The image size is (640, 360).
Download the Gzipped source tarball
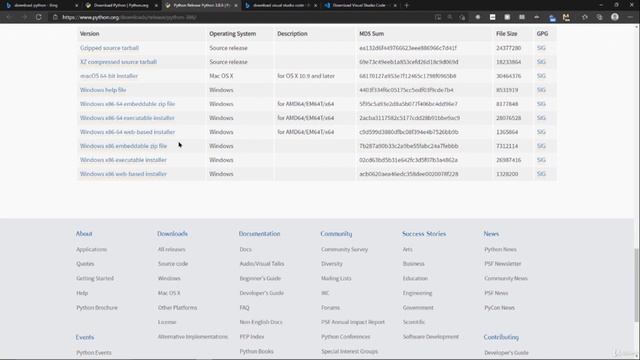[109, 48]
